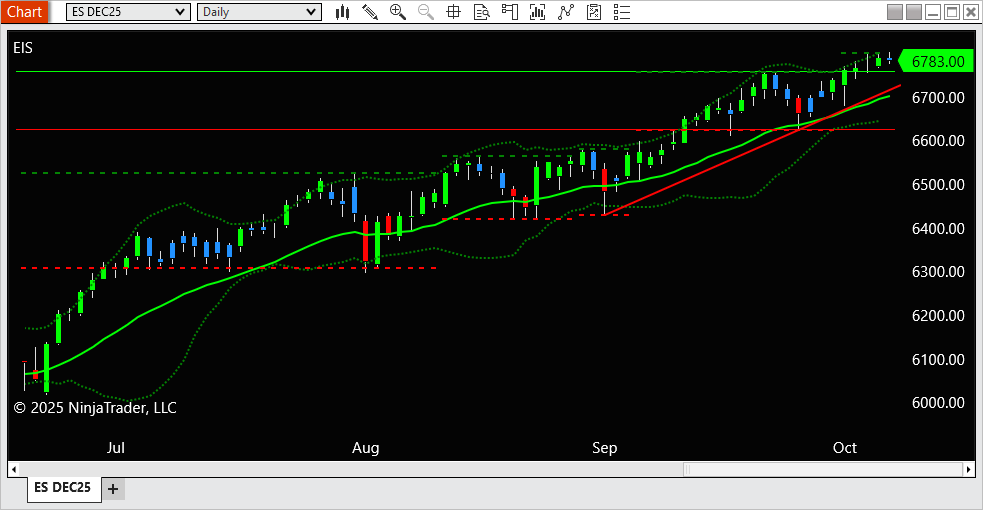Image resolution: width=983 pixels, height=510 pixels.
Task: Click the second gray interval link square
Action: 914,12
